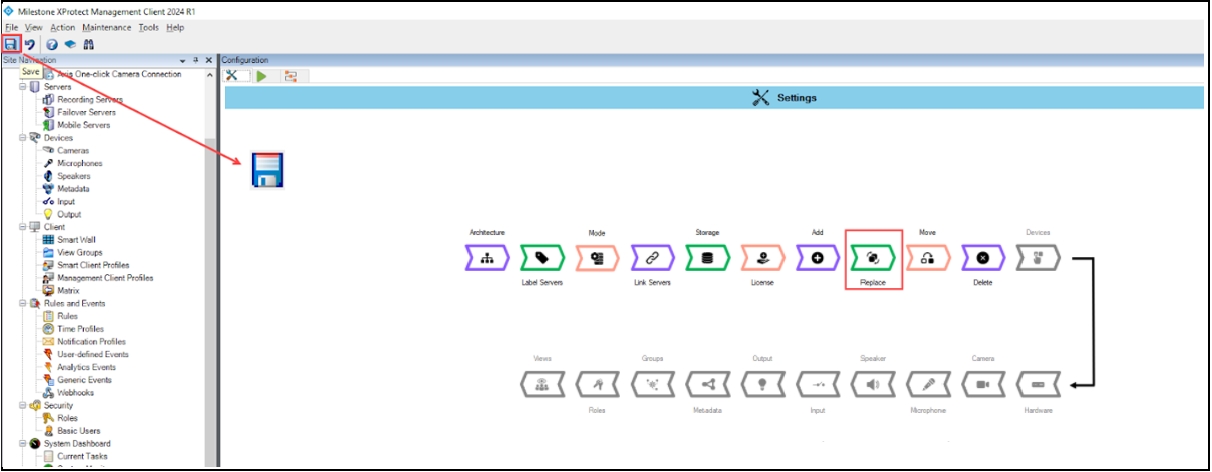
Task: Open the blue Help question mark icon
Action: [51, 45]
